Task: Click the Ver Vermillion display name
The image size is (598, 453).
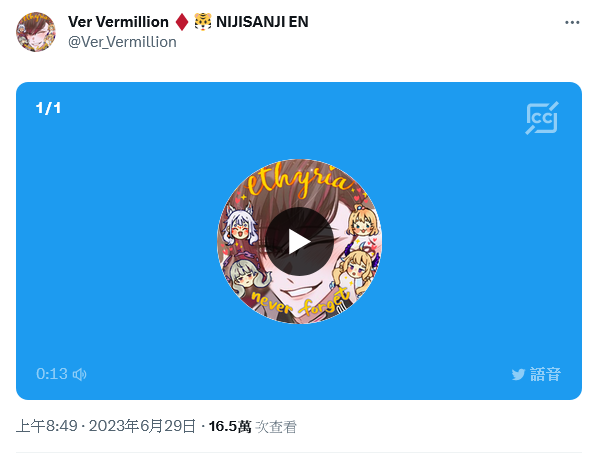Action: [118, 22]
